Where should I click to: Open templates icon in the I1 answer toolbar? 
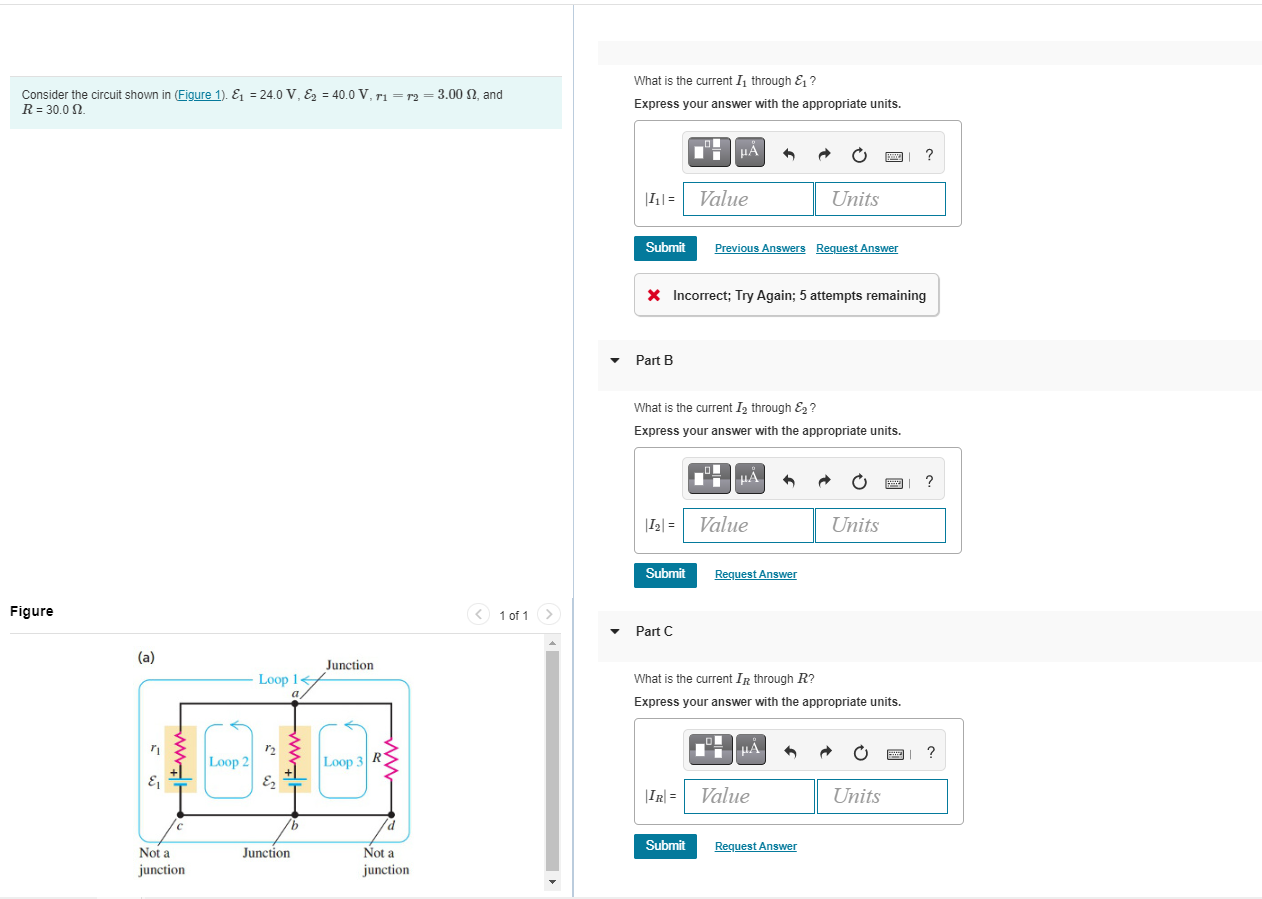pos(711,153)
